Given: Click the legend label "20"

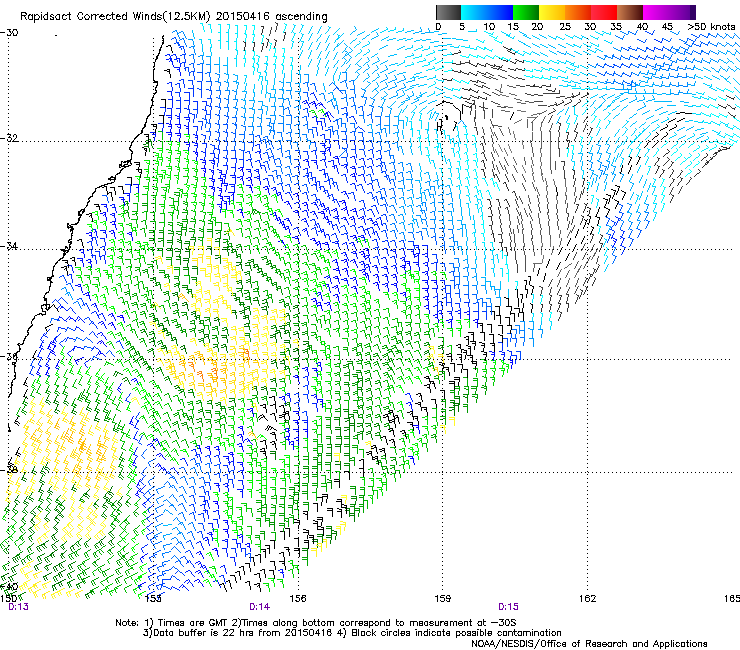Looking at the screenshot, I should (x=537, y=27).
